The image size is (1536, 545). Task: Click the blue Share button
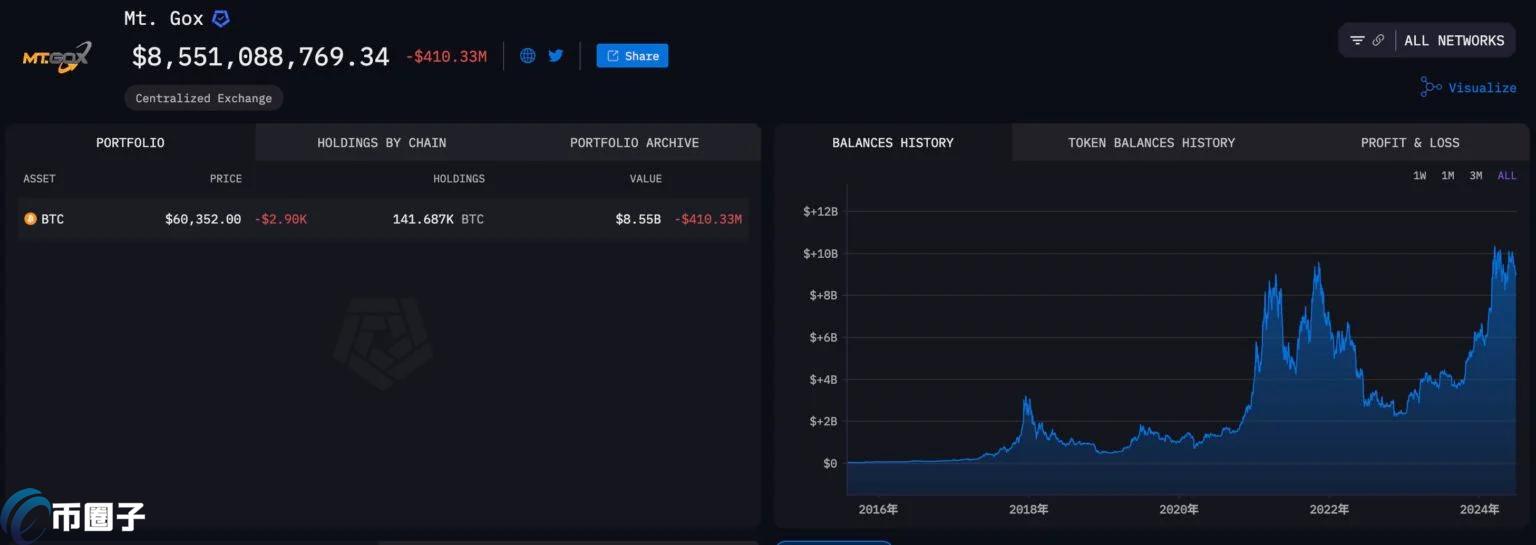632,56
